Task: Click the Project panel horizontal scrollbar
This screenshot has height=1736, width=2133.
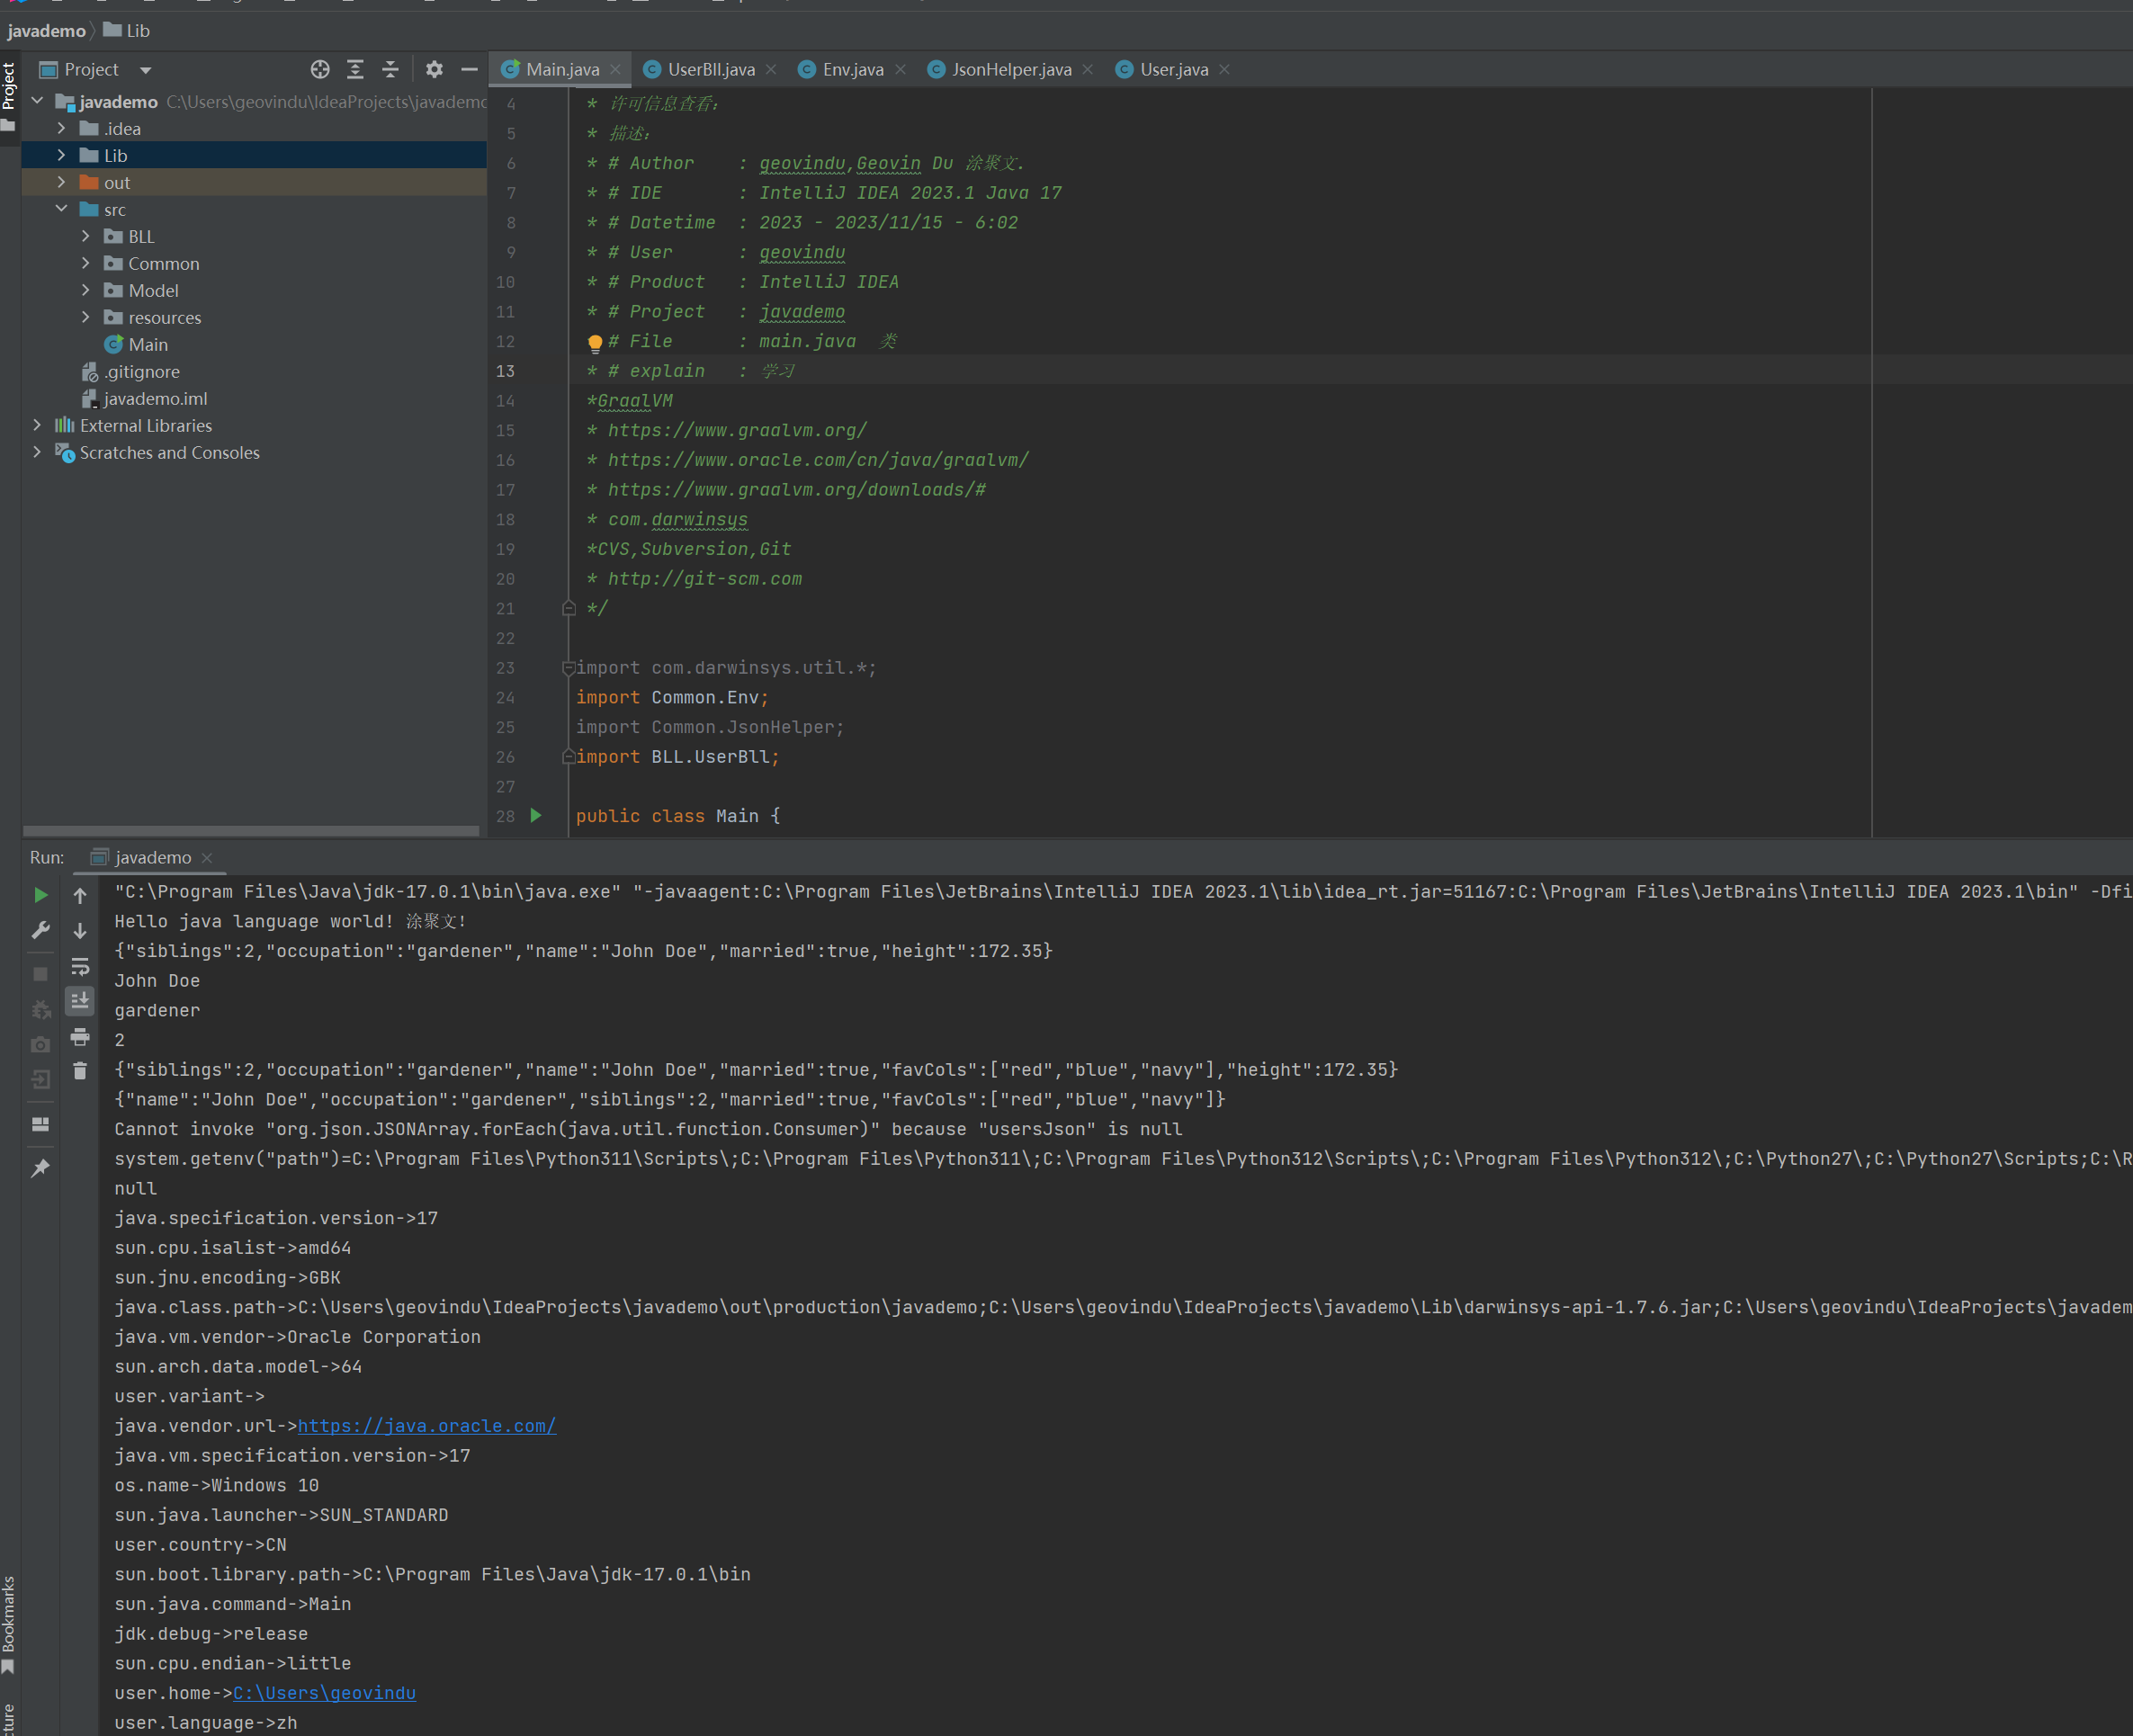Action: click(x=250, y=830)
